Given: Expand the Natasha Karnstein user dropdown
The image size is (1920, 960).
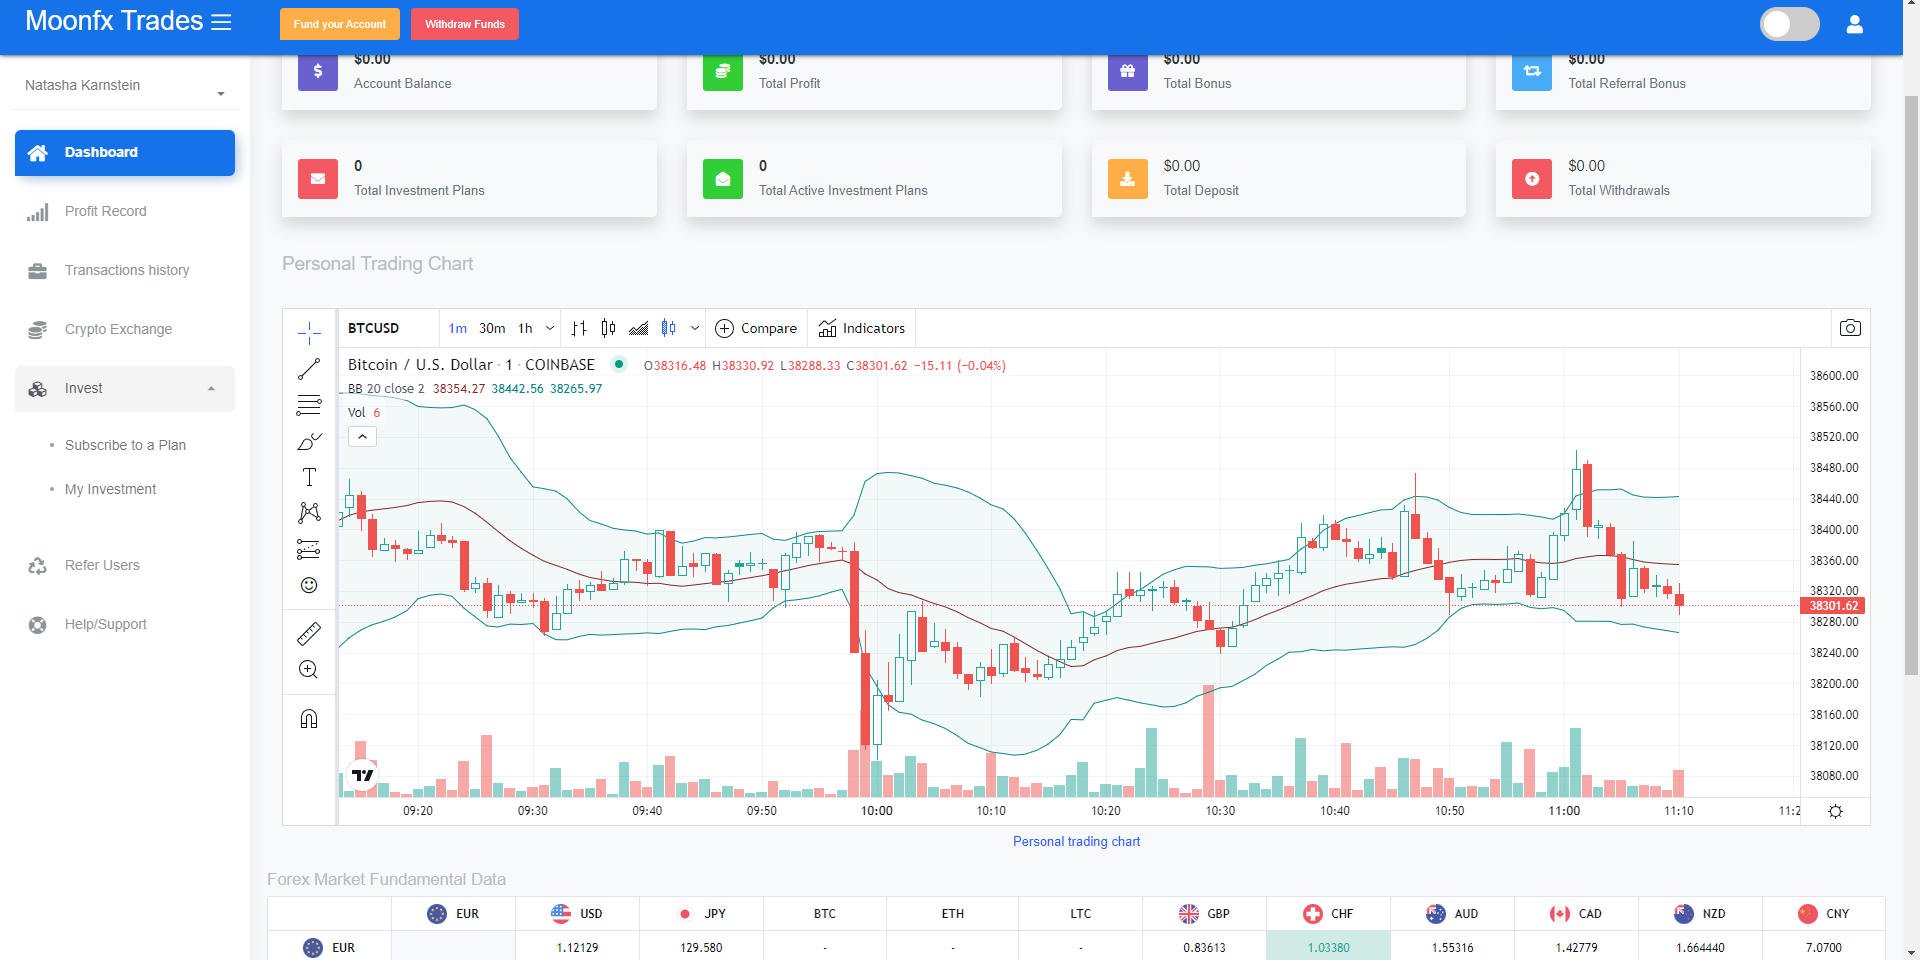Looking at the screenshot, I should click(x=125, y=86).
